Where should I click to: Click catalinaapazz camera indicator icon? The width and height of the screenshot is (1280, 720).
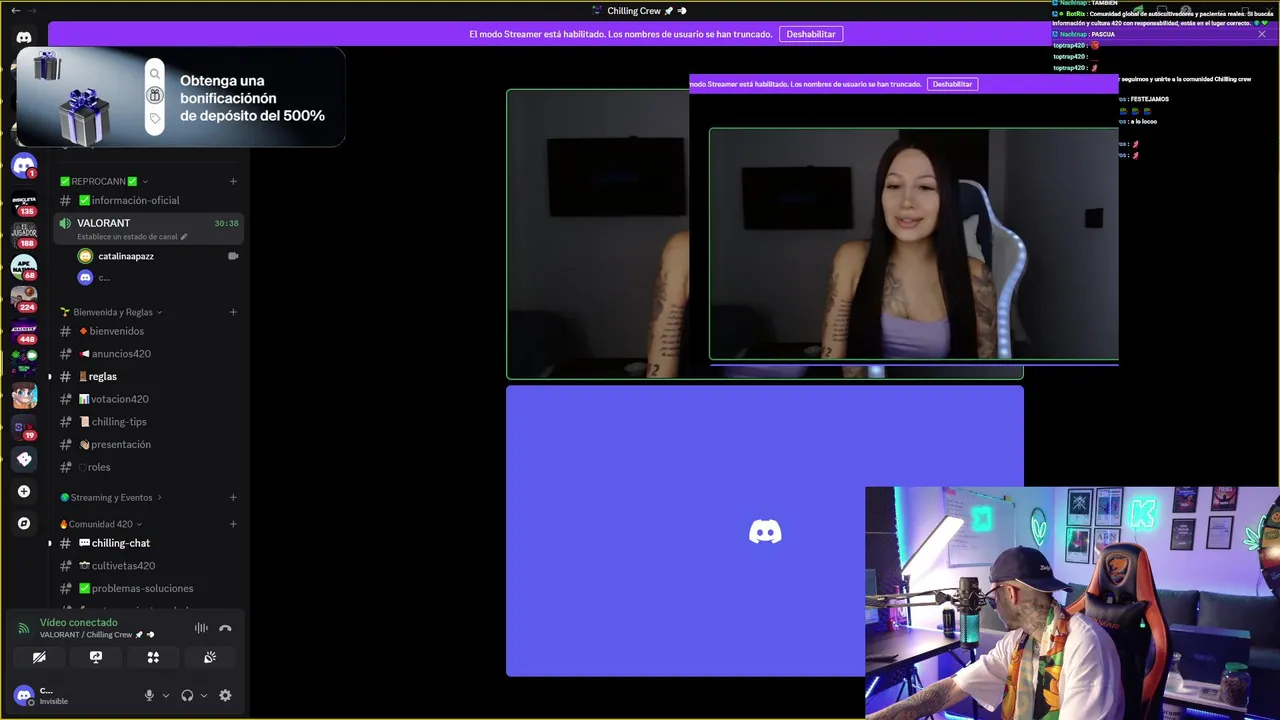(x=233, y=256)
